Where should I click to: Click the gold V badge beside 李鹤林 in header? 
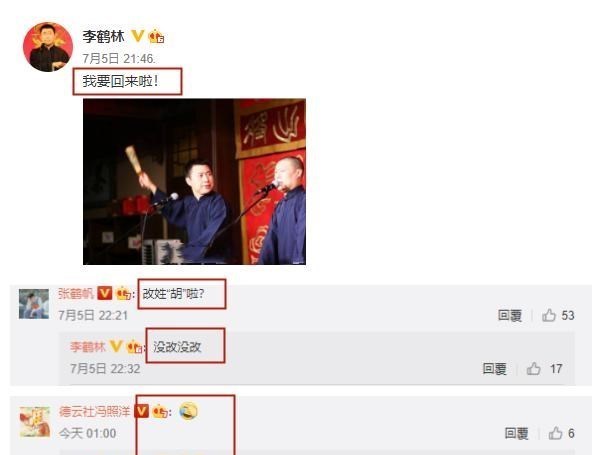pyautogui.click(x=137, y=36)
